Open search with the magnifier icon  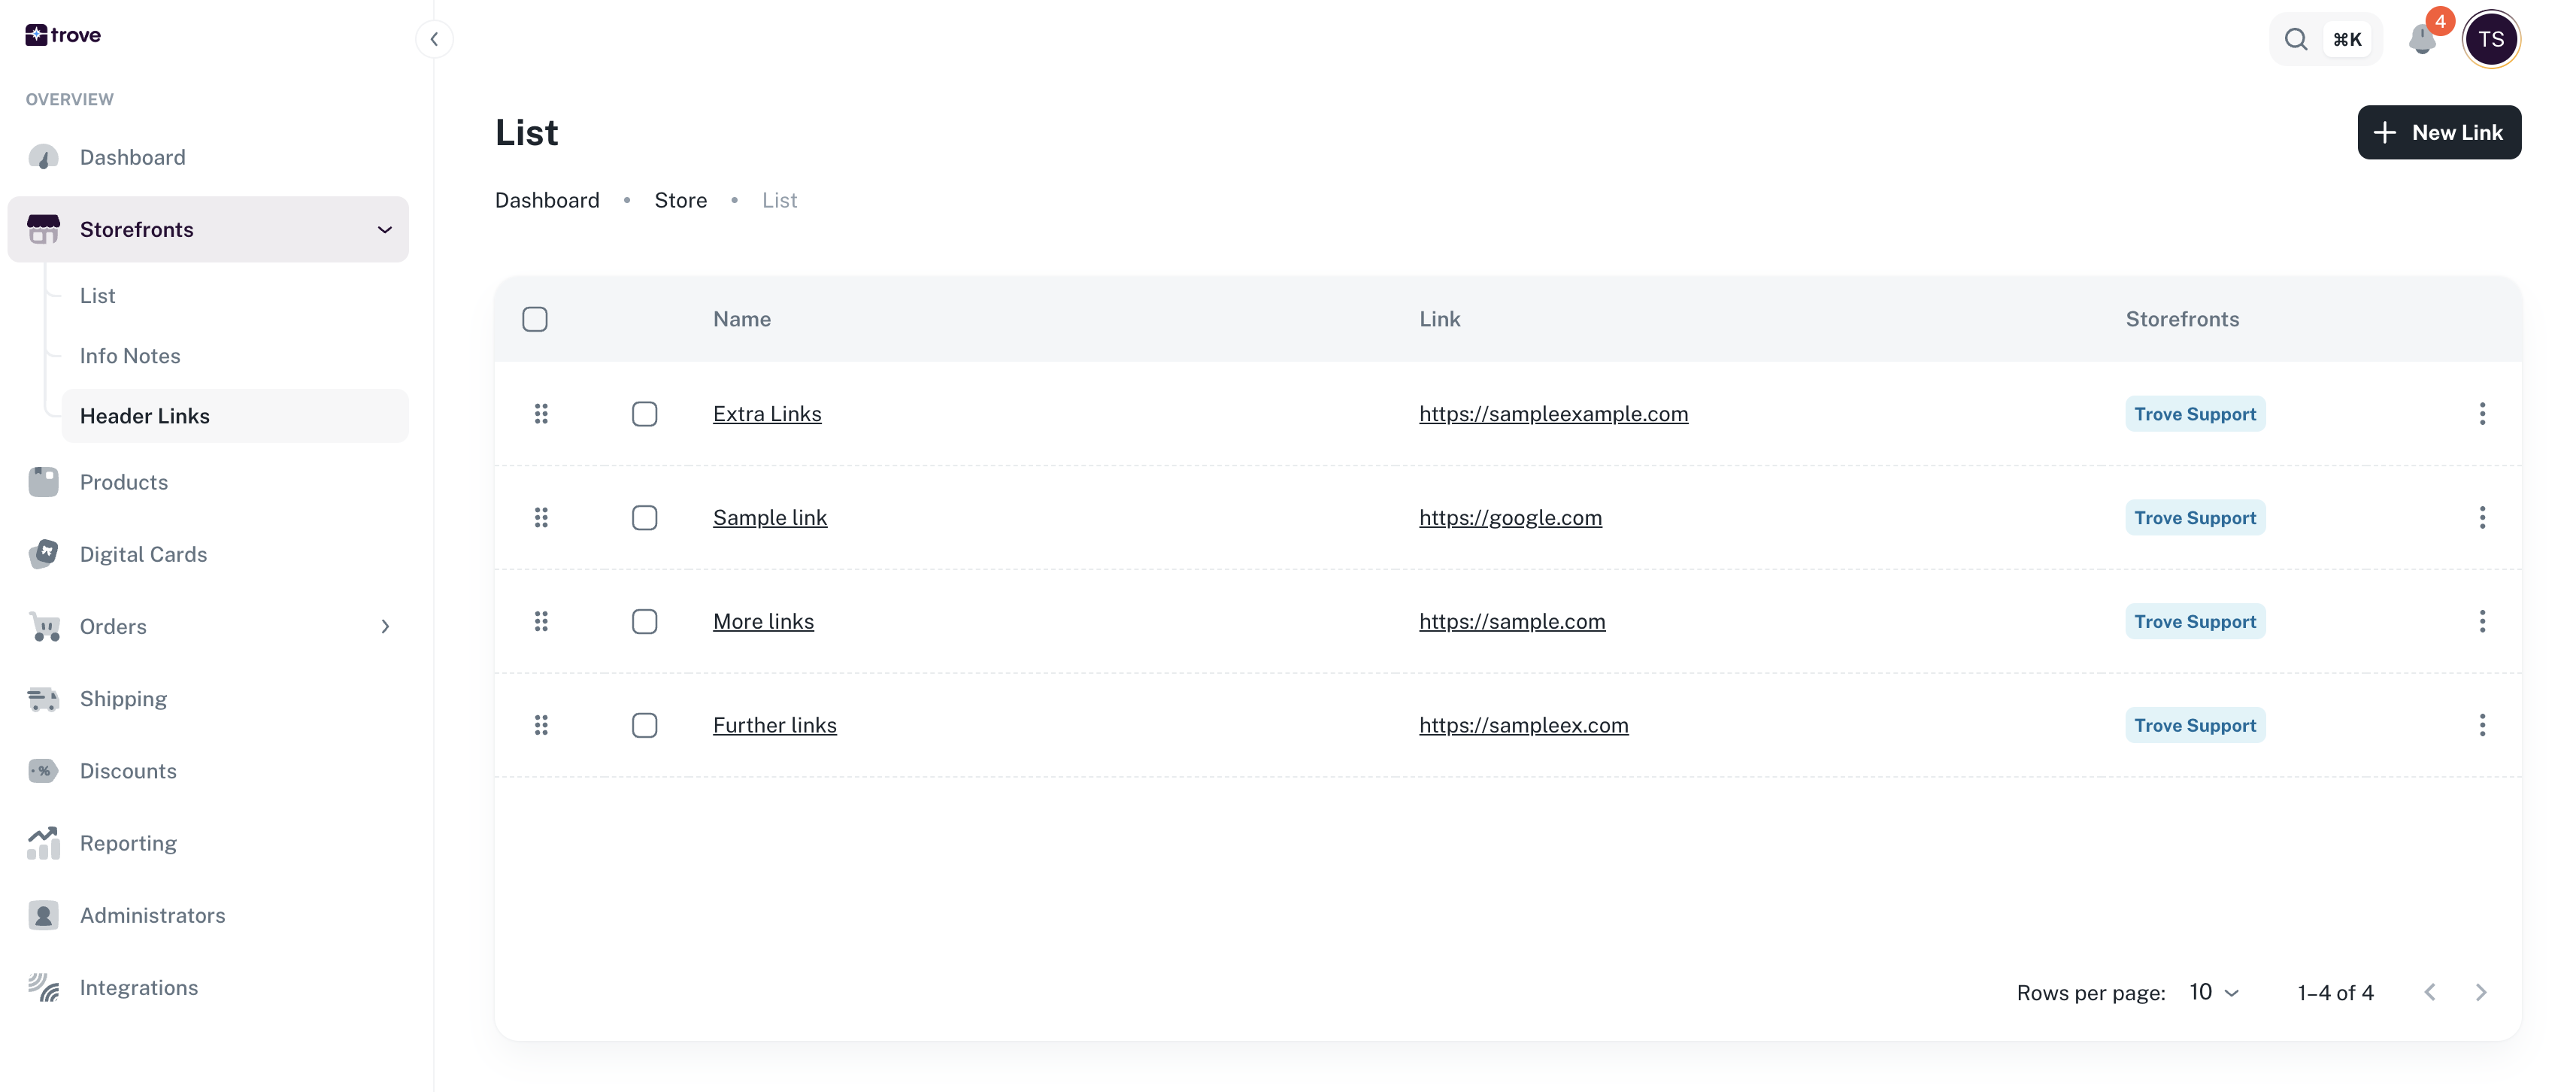click(x=2296, y=40)
